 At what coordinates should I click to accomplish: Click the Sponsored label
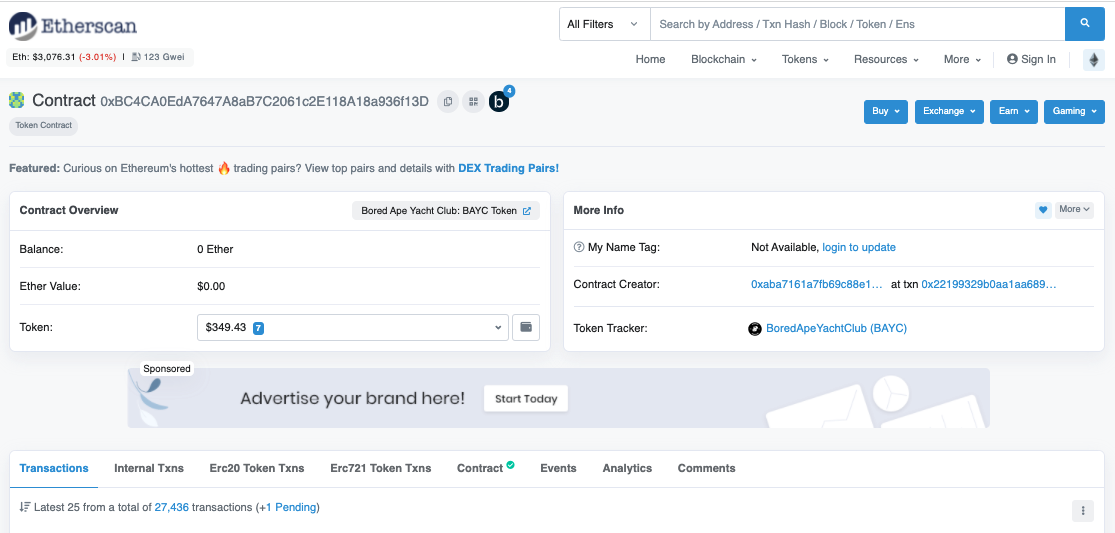click(167, 369)
